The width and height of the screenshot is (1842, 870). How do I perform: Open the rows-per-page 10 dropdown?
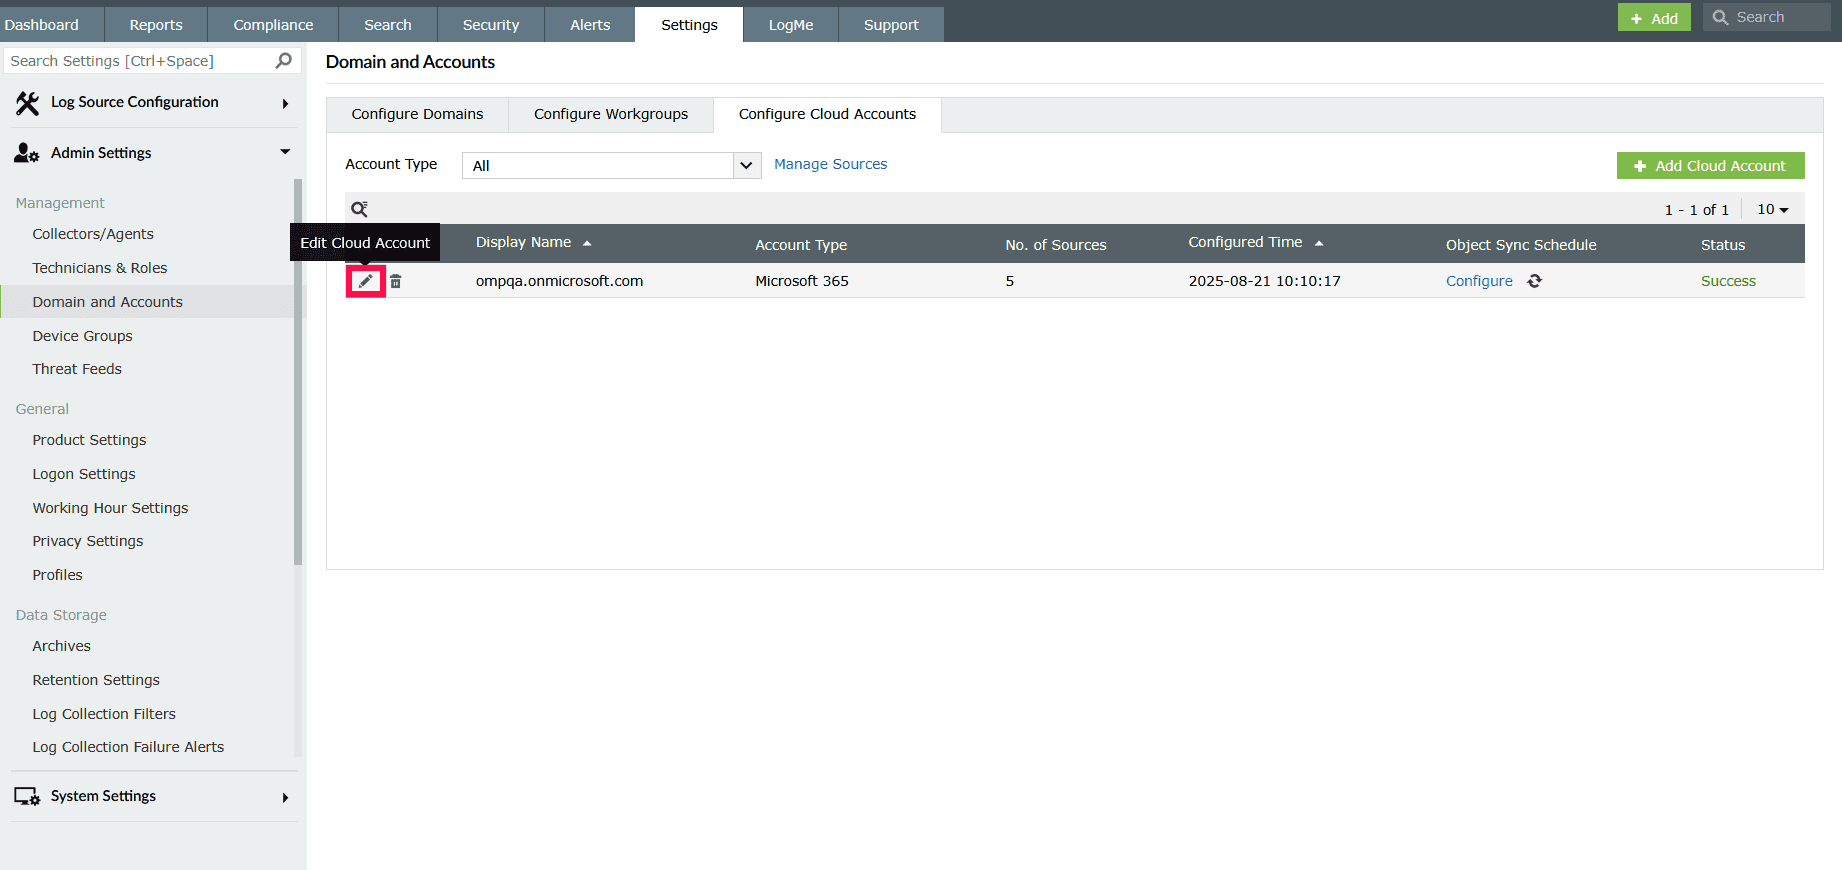pos(1773,210)
